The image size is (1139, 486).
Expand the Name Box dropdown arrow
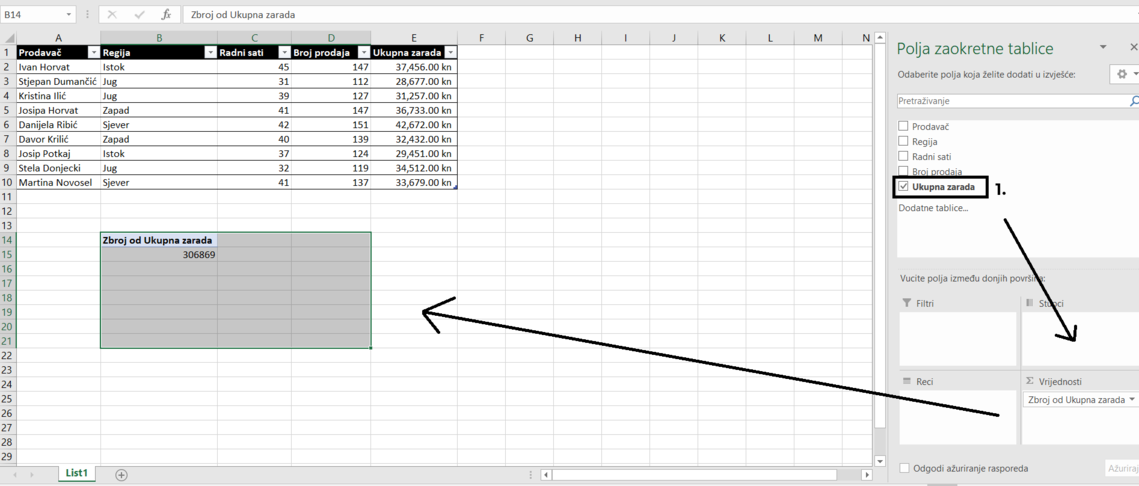[x=69, y=15]
